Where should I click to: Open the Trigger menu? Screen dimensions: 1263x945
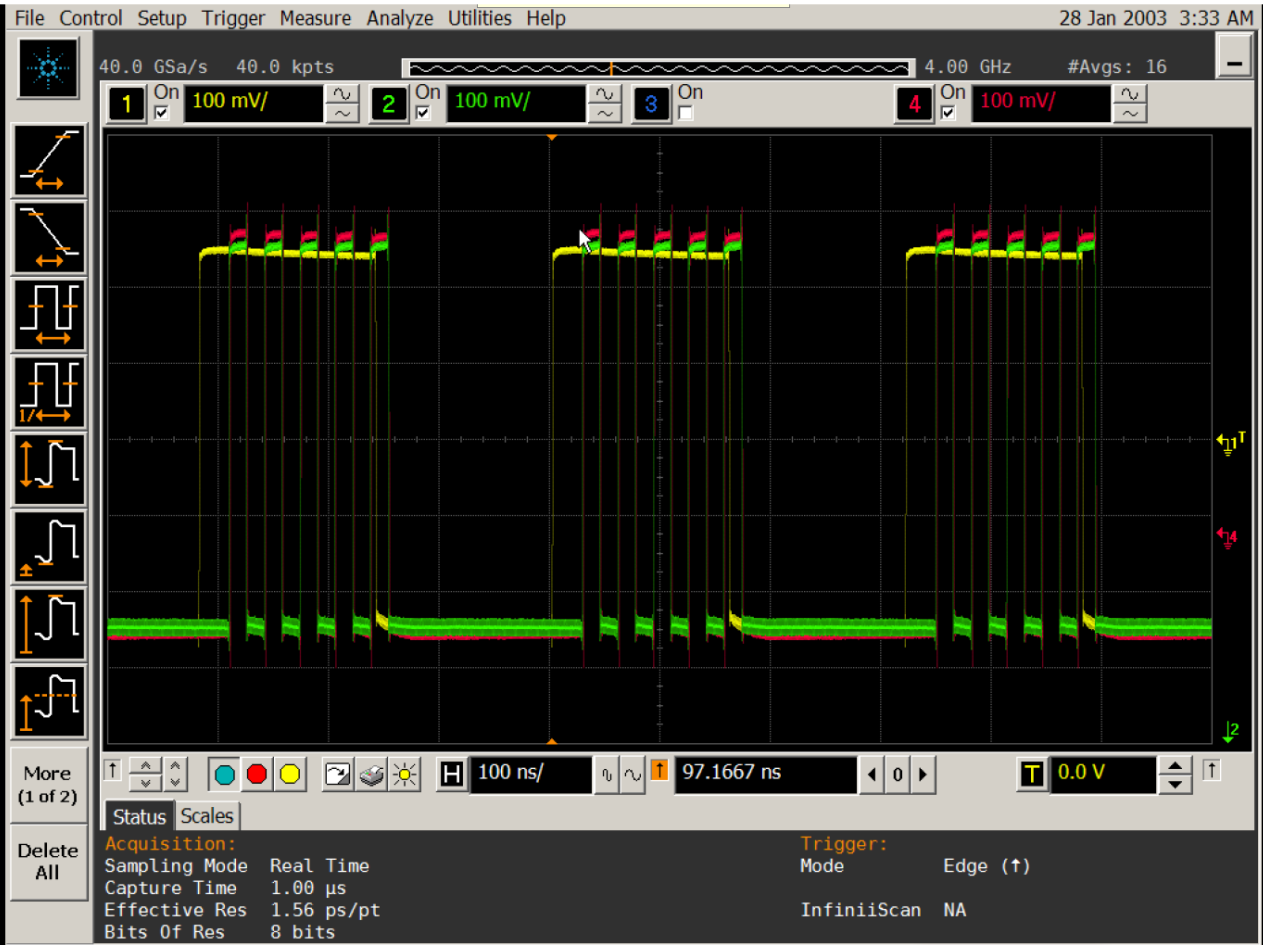click(233, 18)
